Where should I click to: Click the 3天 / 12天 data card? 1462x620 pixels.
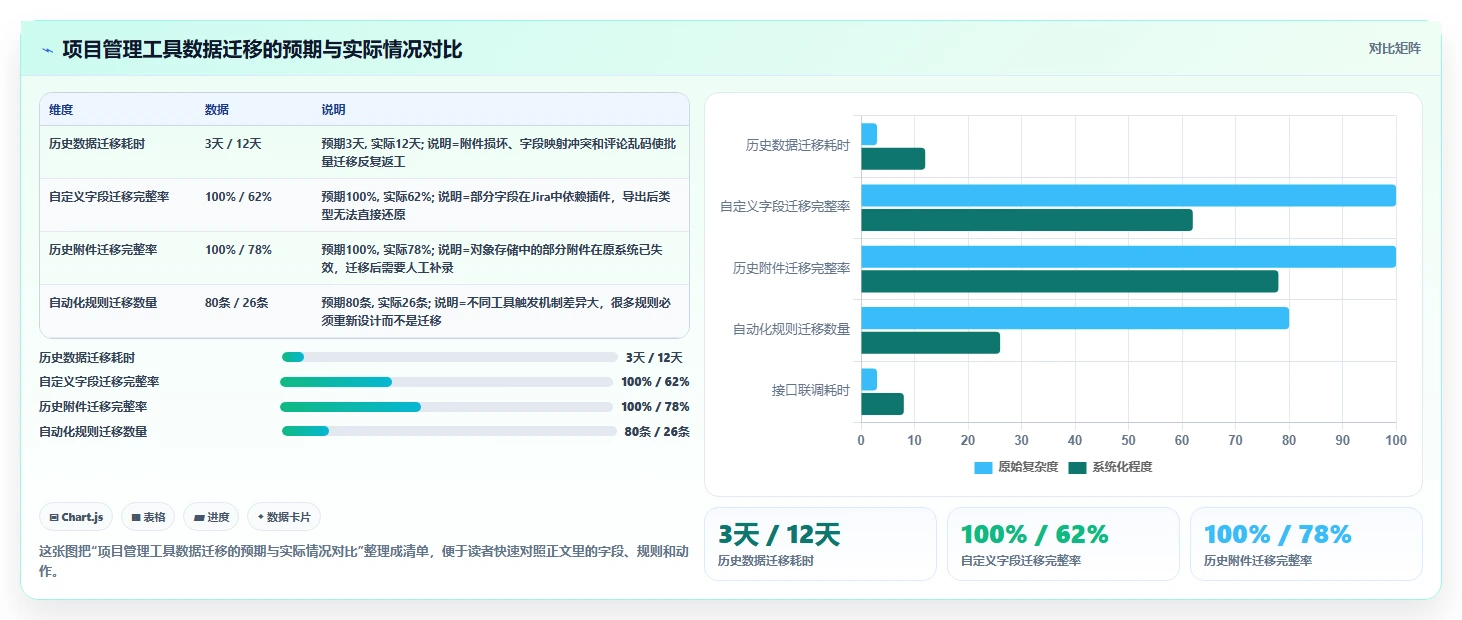[820, 544]
